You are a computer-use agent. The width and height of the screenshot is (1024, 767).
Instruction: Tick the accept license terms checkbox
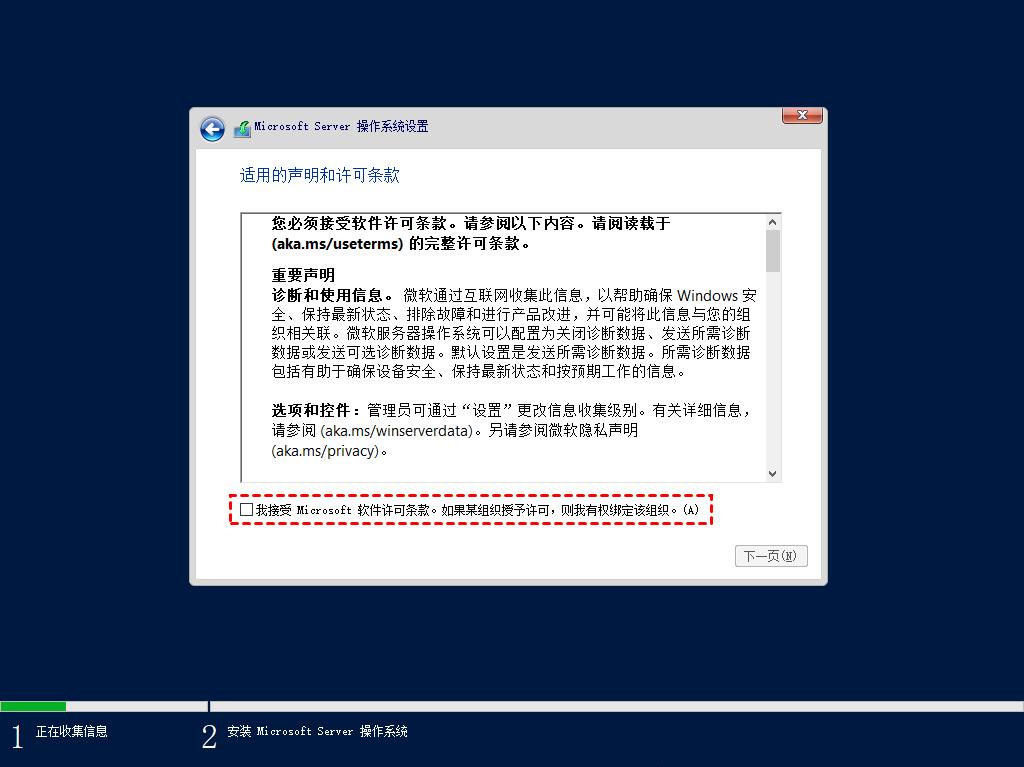246,510
